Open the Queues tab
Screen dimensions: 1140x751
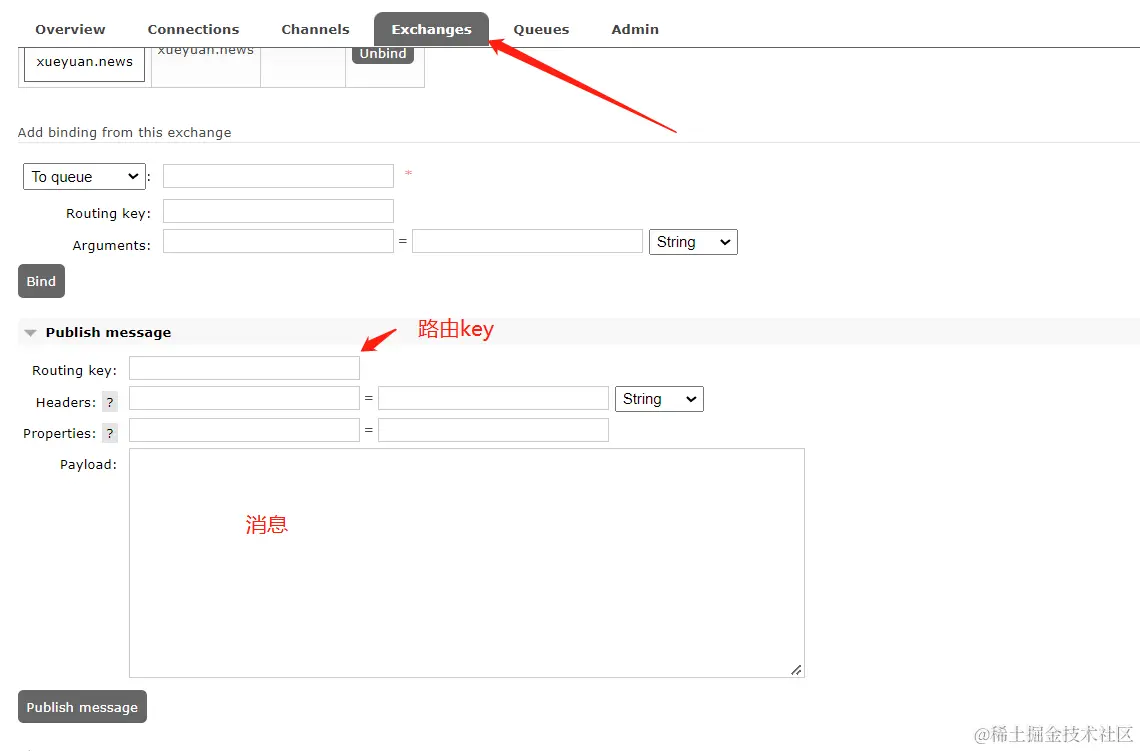(541, 29)
